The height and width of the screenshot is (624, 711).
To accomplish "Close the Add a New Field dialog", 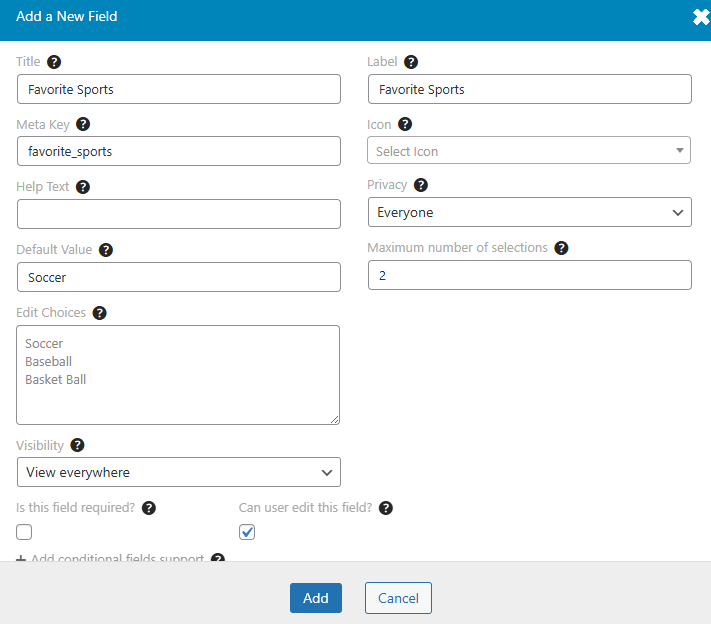I will tap(701, 17).
